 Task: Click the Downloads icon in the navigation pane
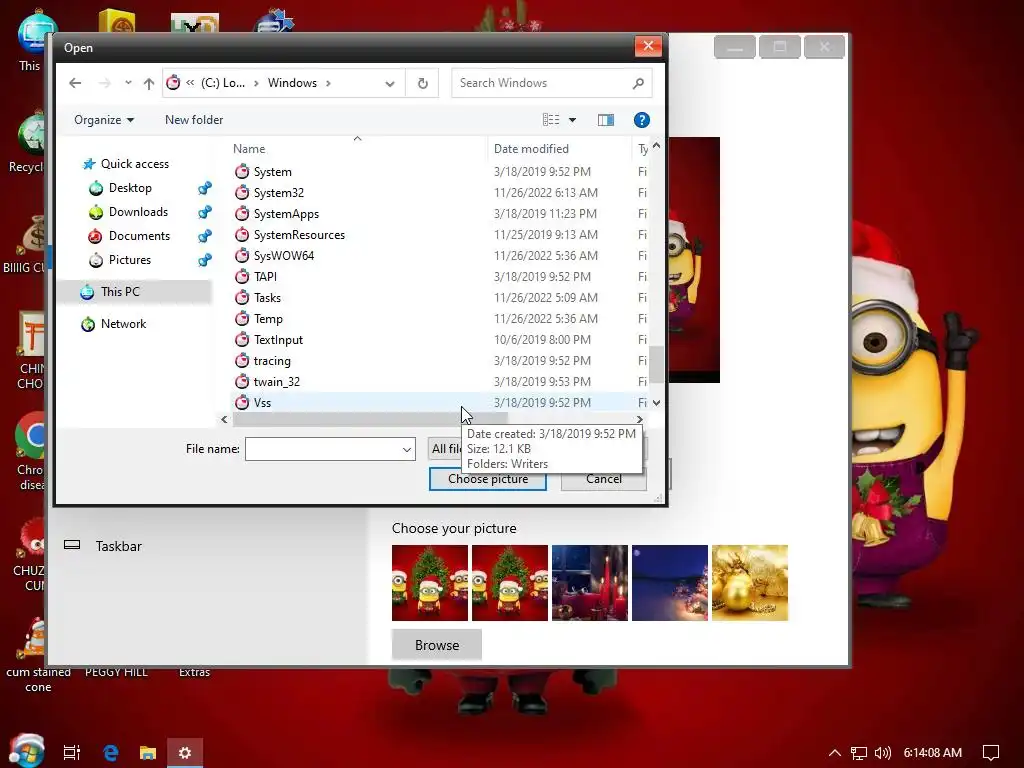tap(96, 212)
